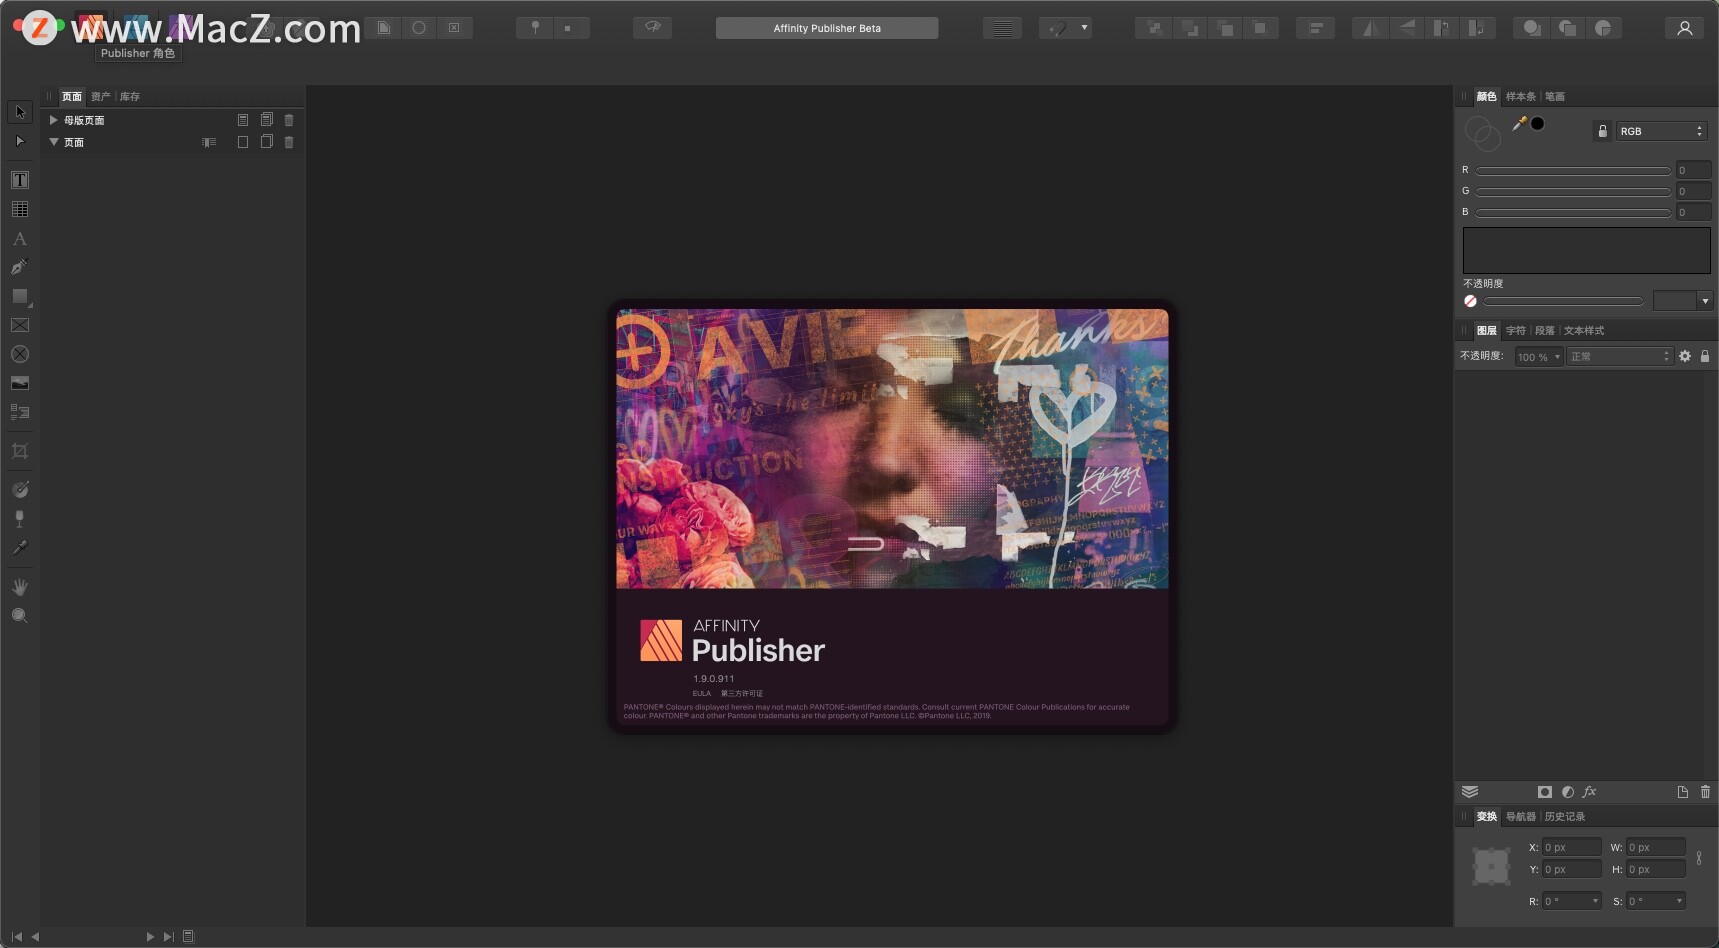The height and width of the screenshot is (948, 1719).
Task: Select the Rectangle shape tool
Action: tap(20, 296)
